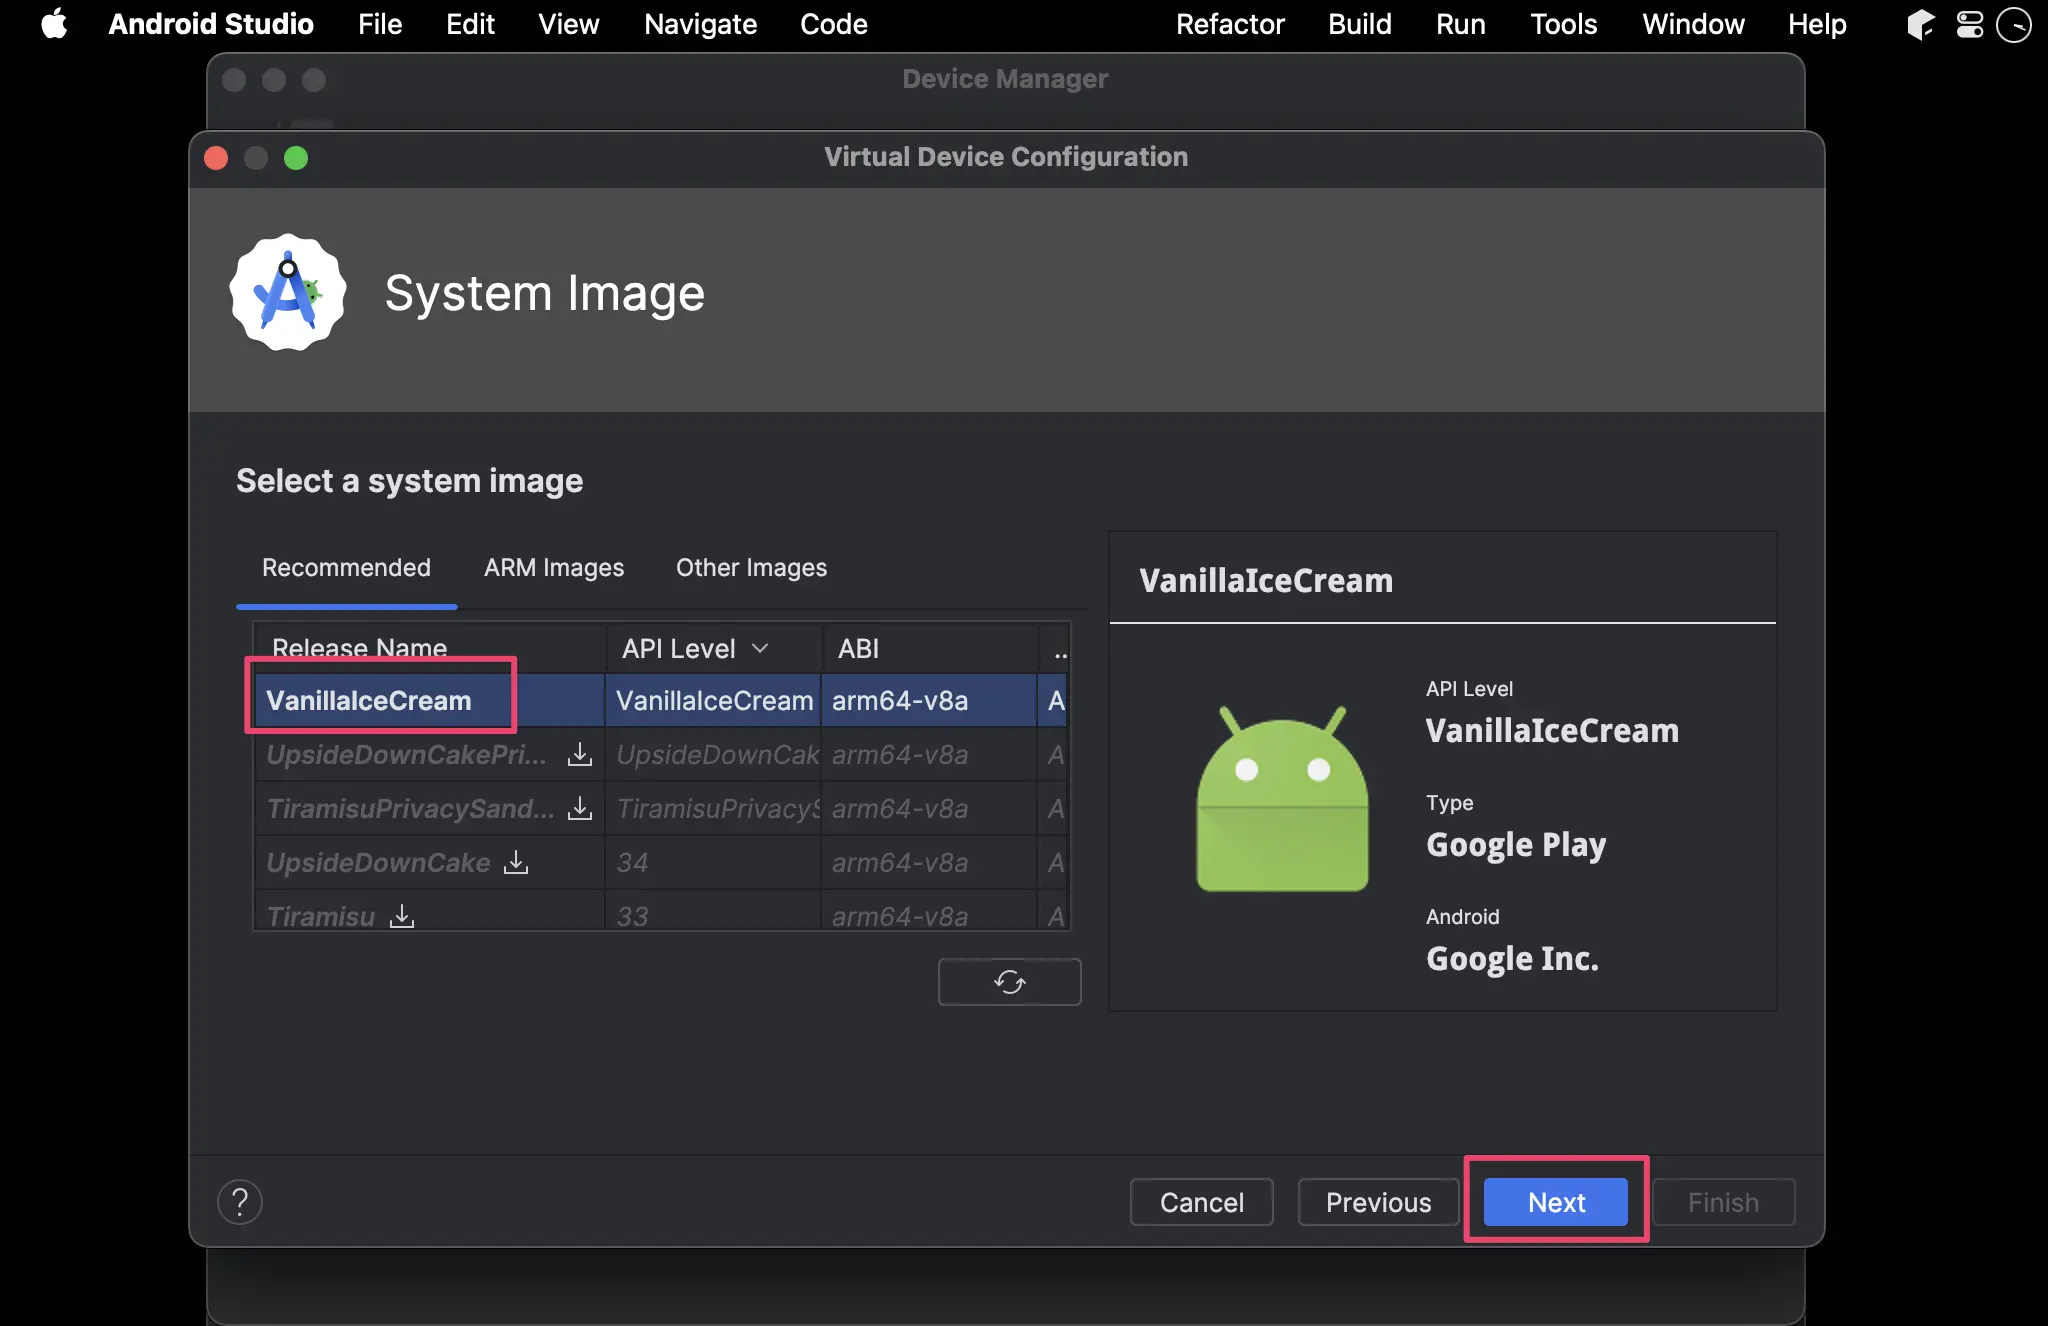Switch to the Other Images tab
This screenshot has height=1326, width=2048.
(751, 568)
